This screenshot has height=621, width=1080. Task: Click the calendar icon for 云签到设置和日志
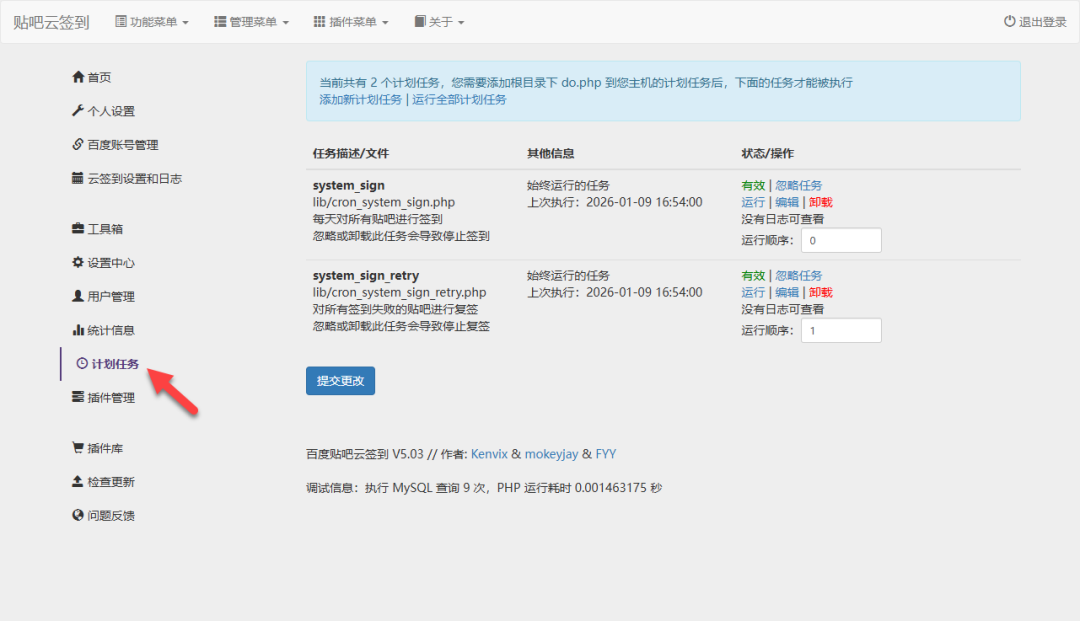click(x=78, y=179)
